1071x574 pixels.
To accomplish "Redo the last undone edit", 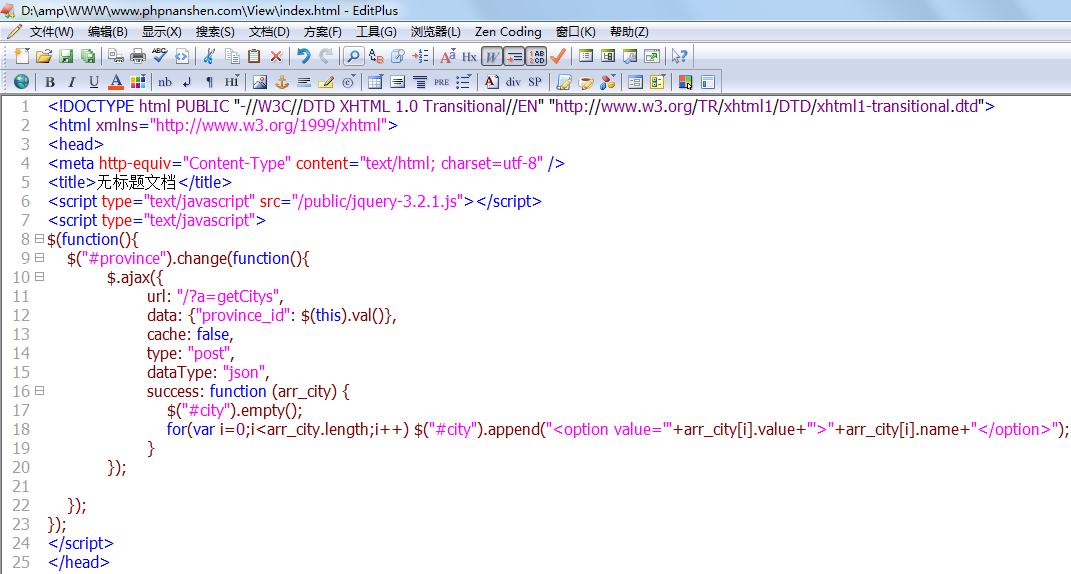I will point(326,56).
